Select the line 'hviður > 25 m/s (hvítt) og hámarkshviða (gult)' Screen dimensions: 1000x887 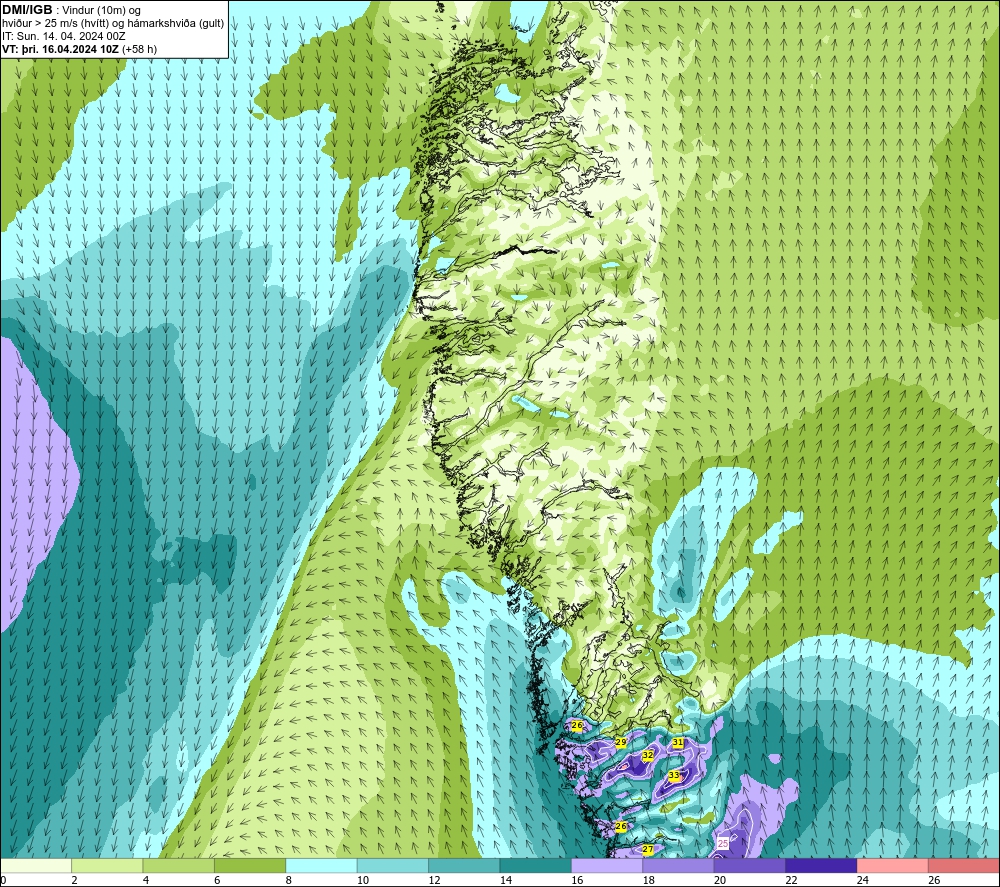point(113,23)
